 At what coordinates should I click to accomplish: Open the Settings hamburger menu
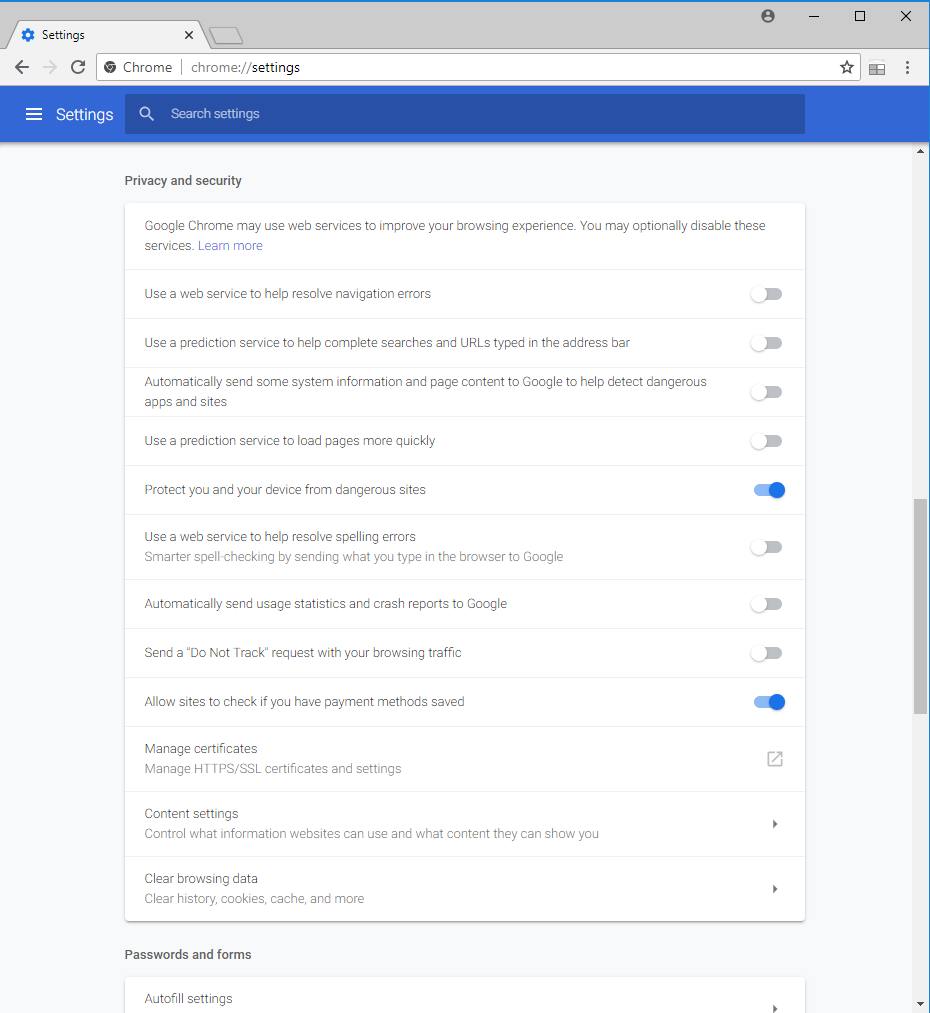click(34, 114)
